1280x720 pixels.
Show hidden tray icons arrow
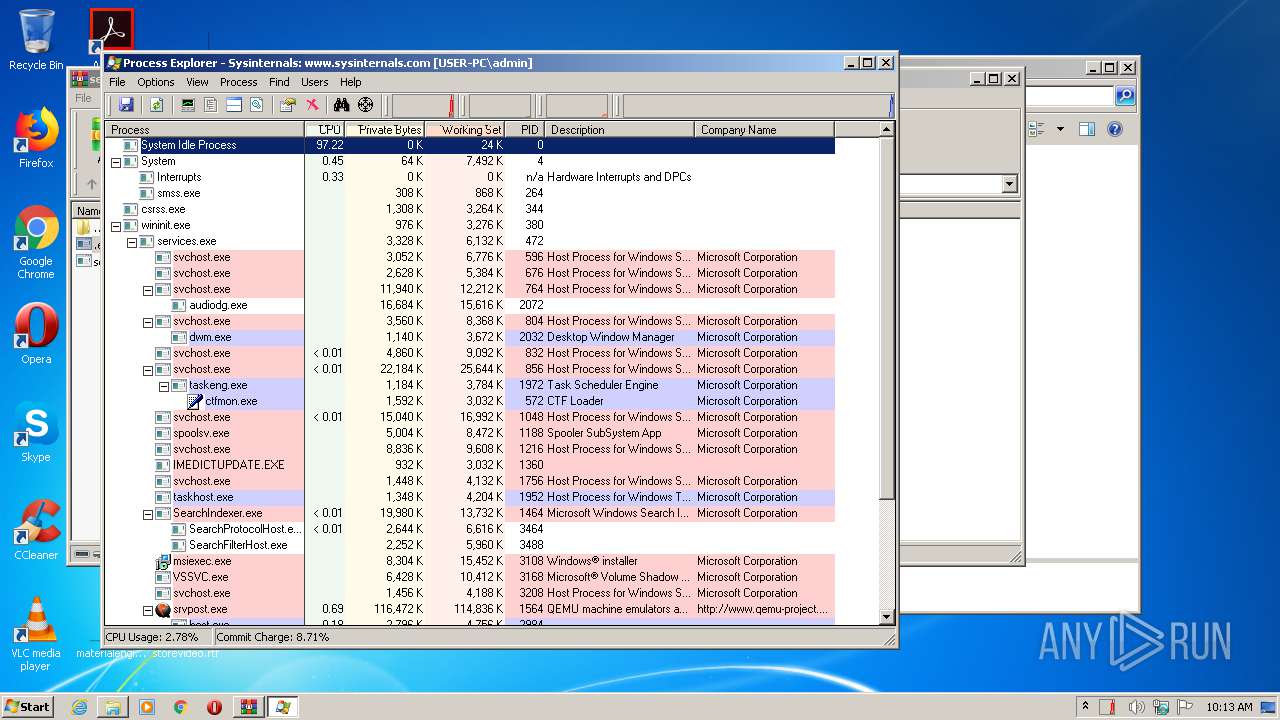coord(1085,706)
